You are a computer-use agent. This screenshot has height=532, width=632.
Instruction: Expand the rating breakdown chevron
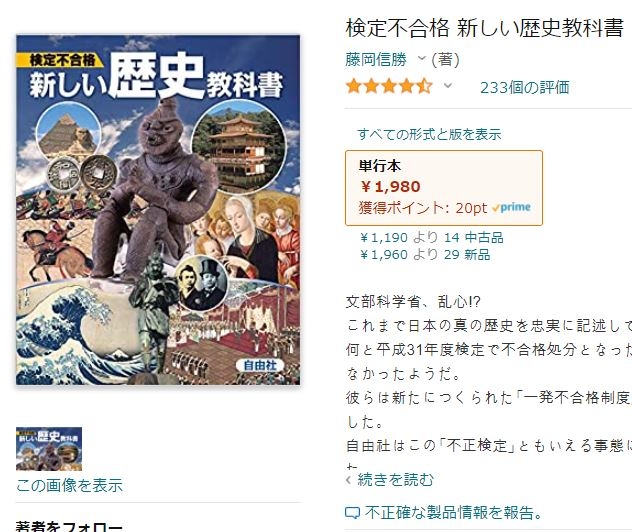448,86
